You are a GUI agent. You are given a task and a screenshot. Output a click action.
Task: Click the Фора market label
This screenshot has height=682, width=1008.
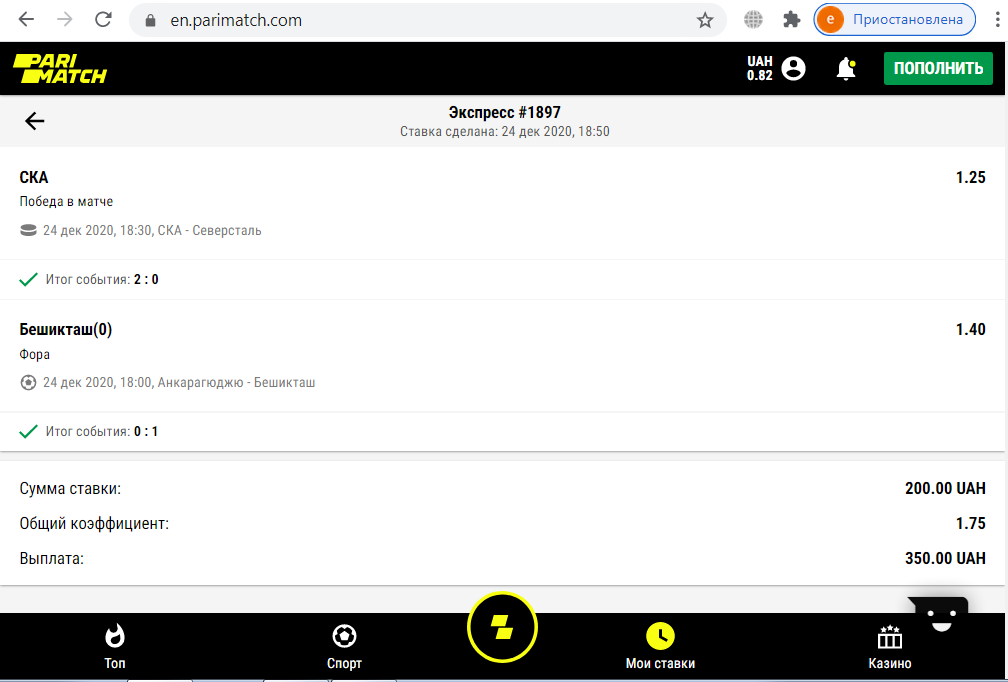35,355
